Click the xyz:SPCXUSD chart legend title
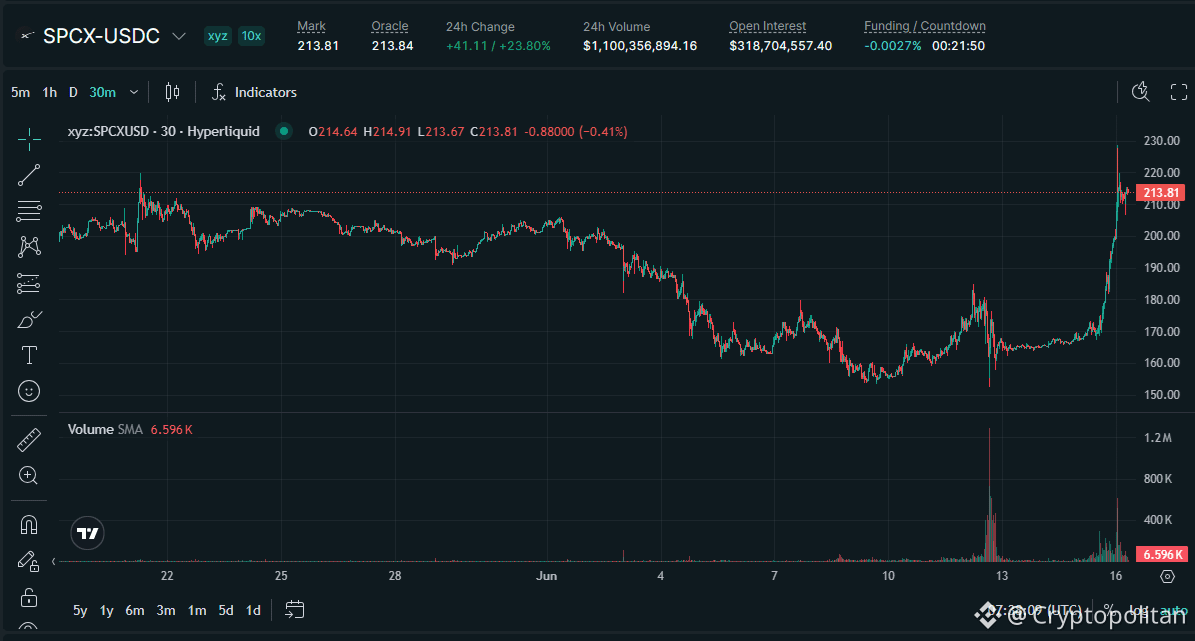Viewport: 1195px width, 641px height. (164, 131)
